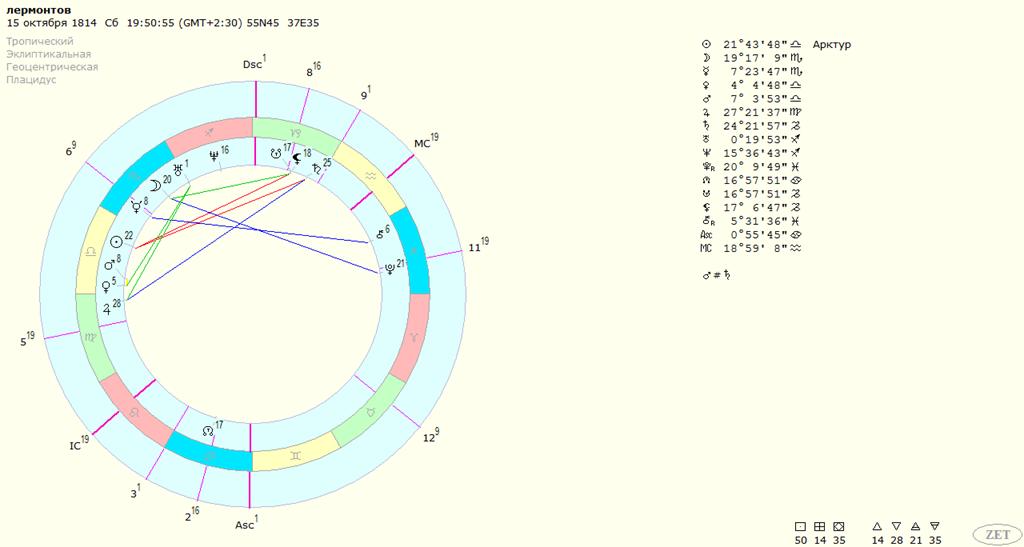Click the mutable cross icon above 35
Image resolution: width=1024 pixels, height=547 pixels.
[x=839, y=526]
